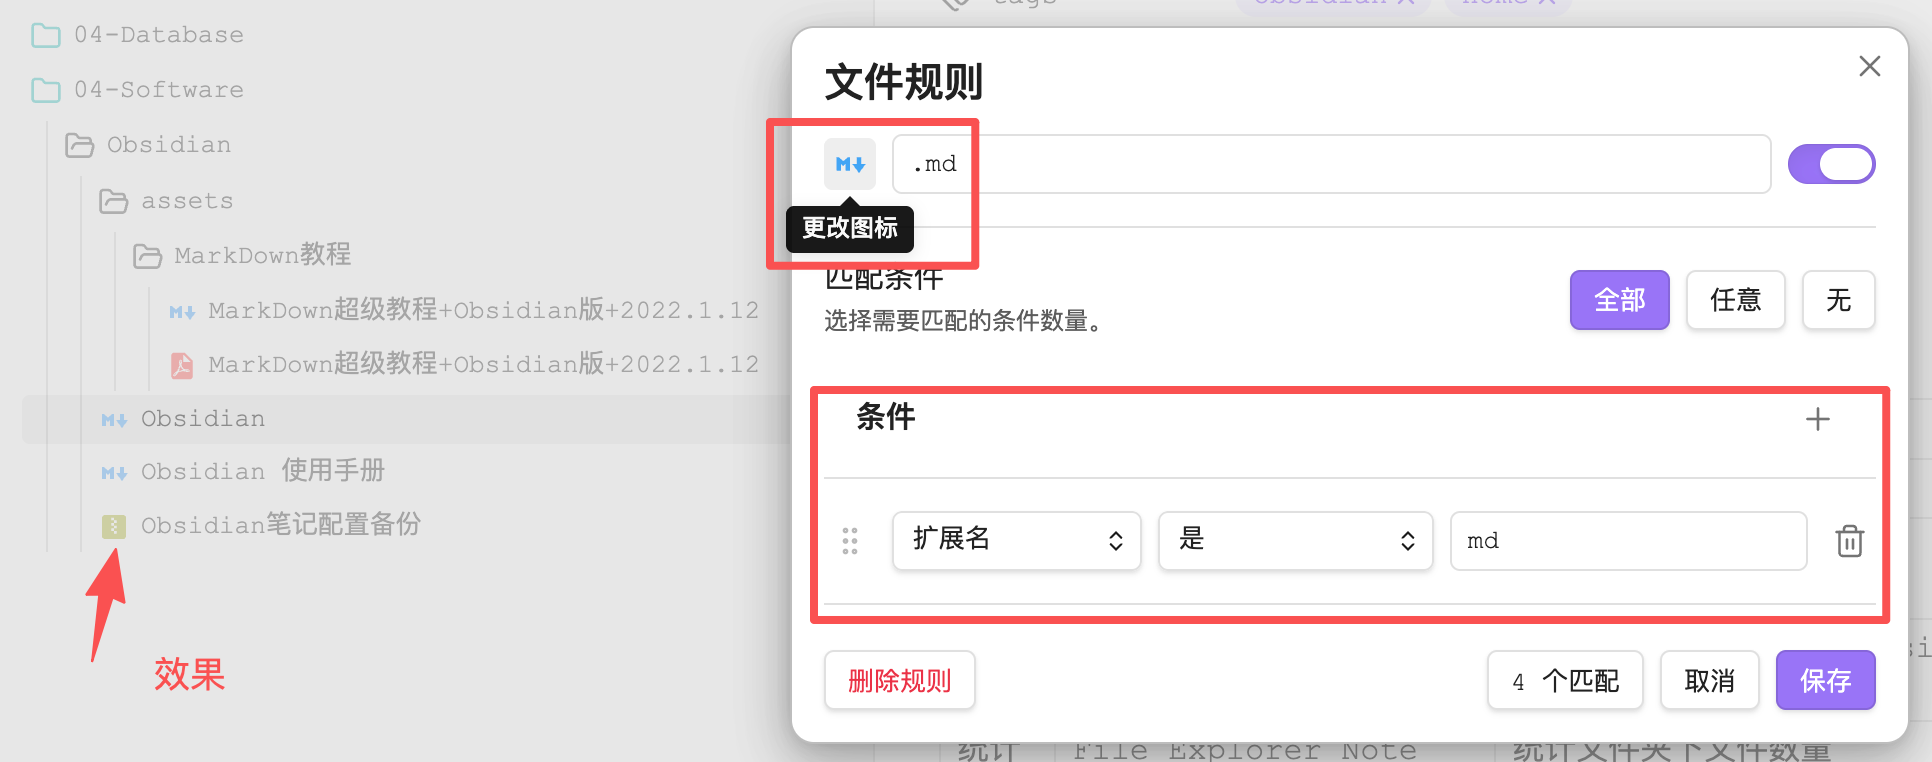Viewport: 1932px width, 762px height.
Task: Grab the condition row drag handle
Action: (850, 541)
